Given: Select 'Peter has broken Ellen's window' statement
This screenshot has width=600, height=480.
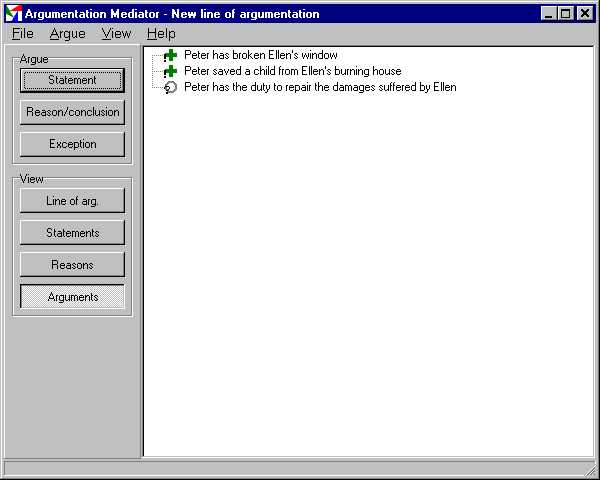Looking at the screenshot, I should (260, 56).
